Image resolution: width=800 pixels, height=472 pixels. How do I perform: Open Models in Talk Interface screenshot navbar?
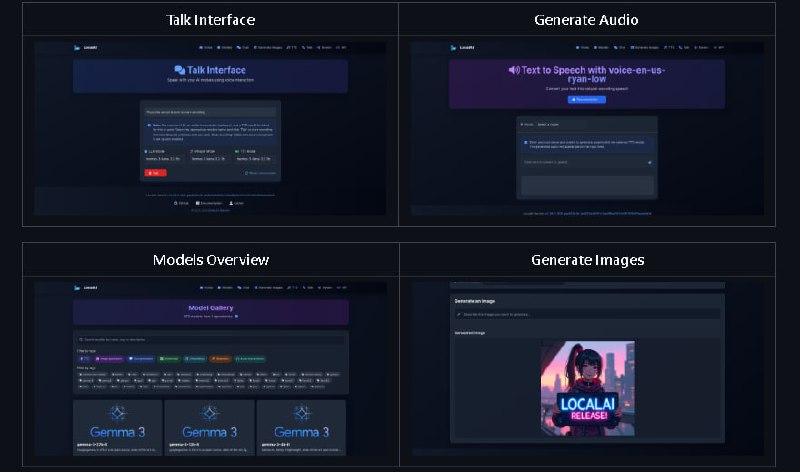point(224,47)
